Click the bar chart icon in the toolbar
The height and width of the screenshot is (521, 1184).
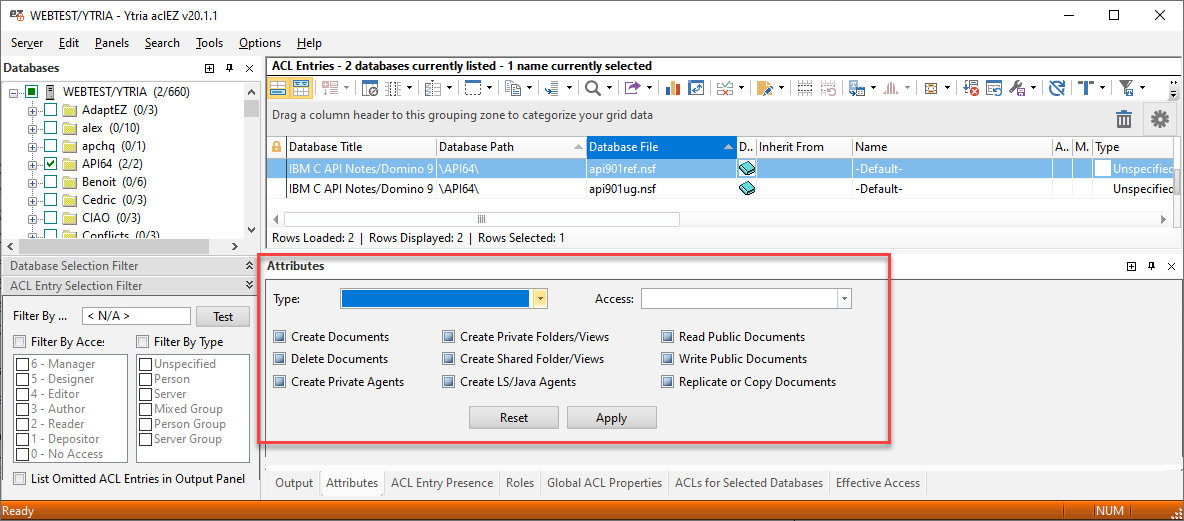(673, 88)
